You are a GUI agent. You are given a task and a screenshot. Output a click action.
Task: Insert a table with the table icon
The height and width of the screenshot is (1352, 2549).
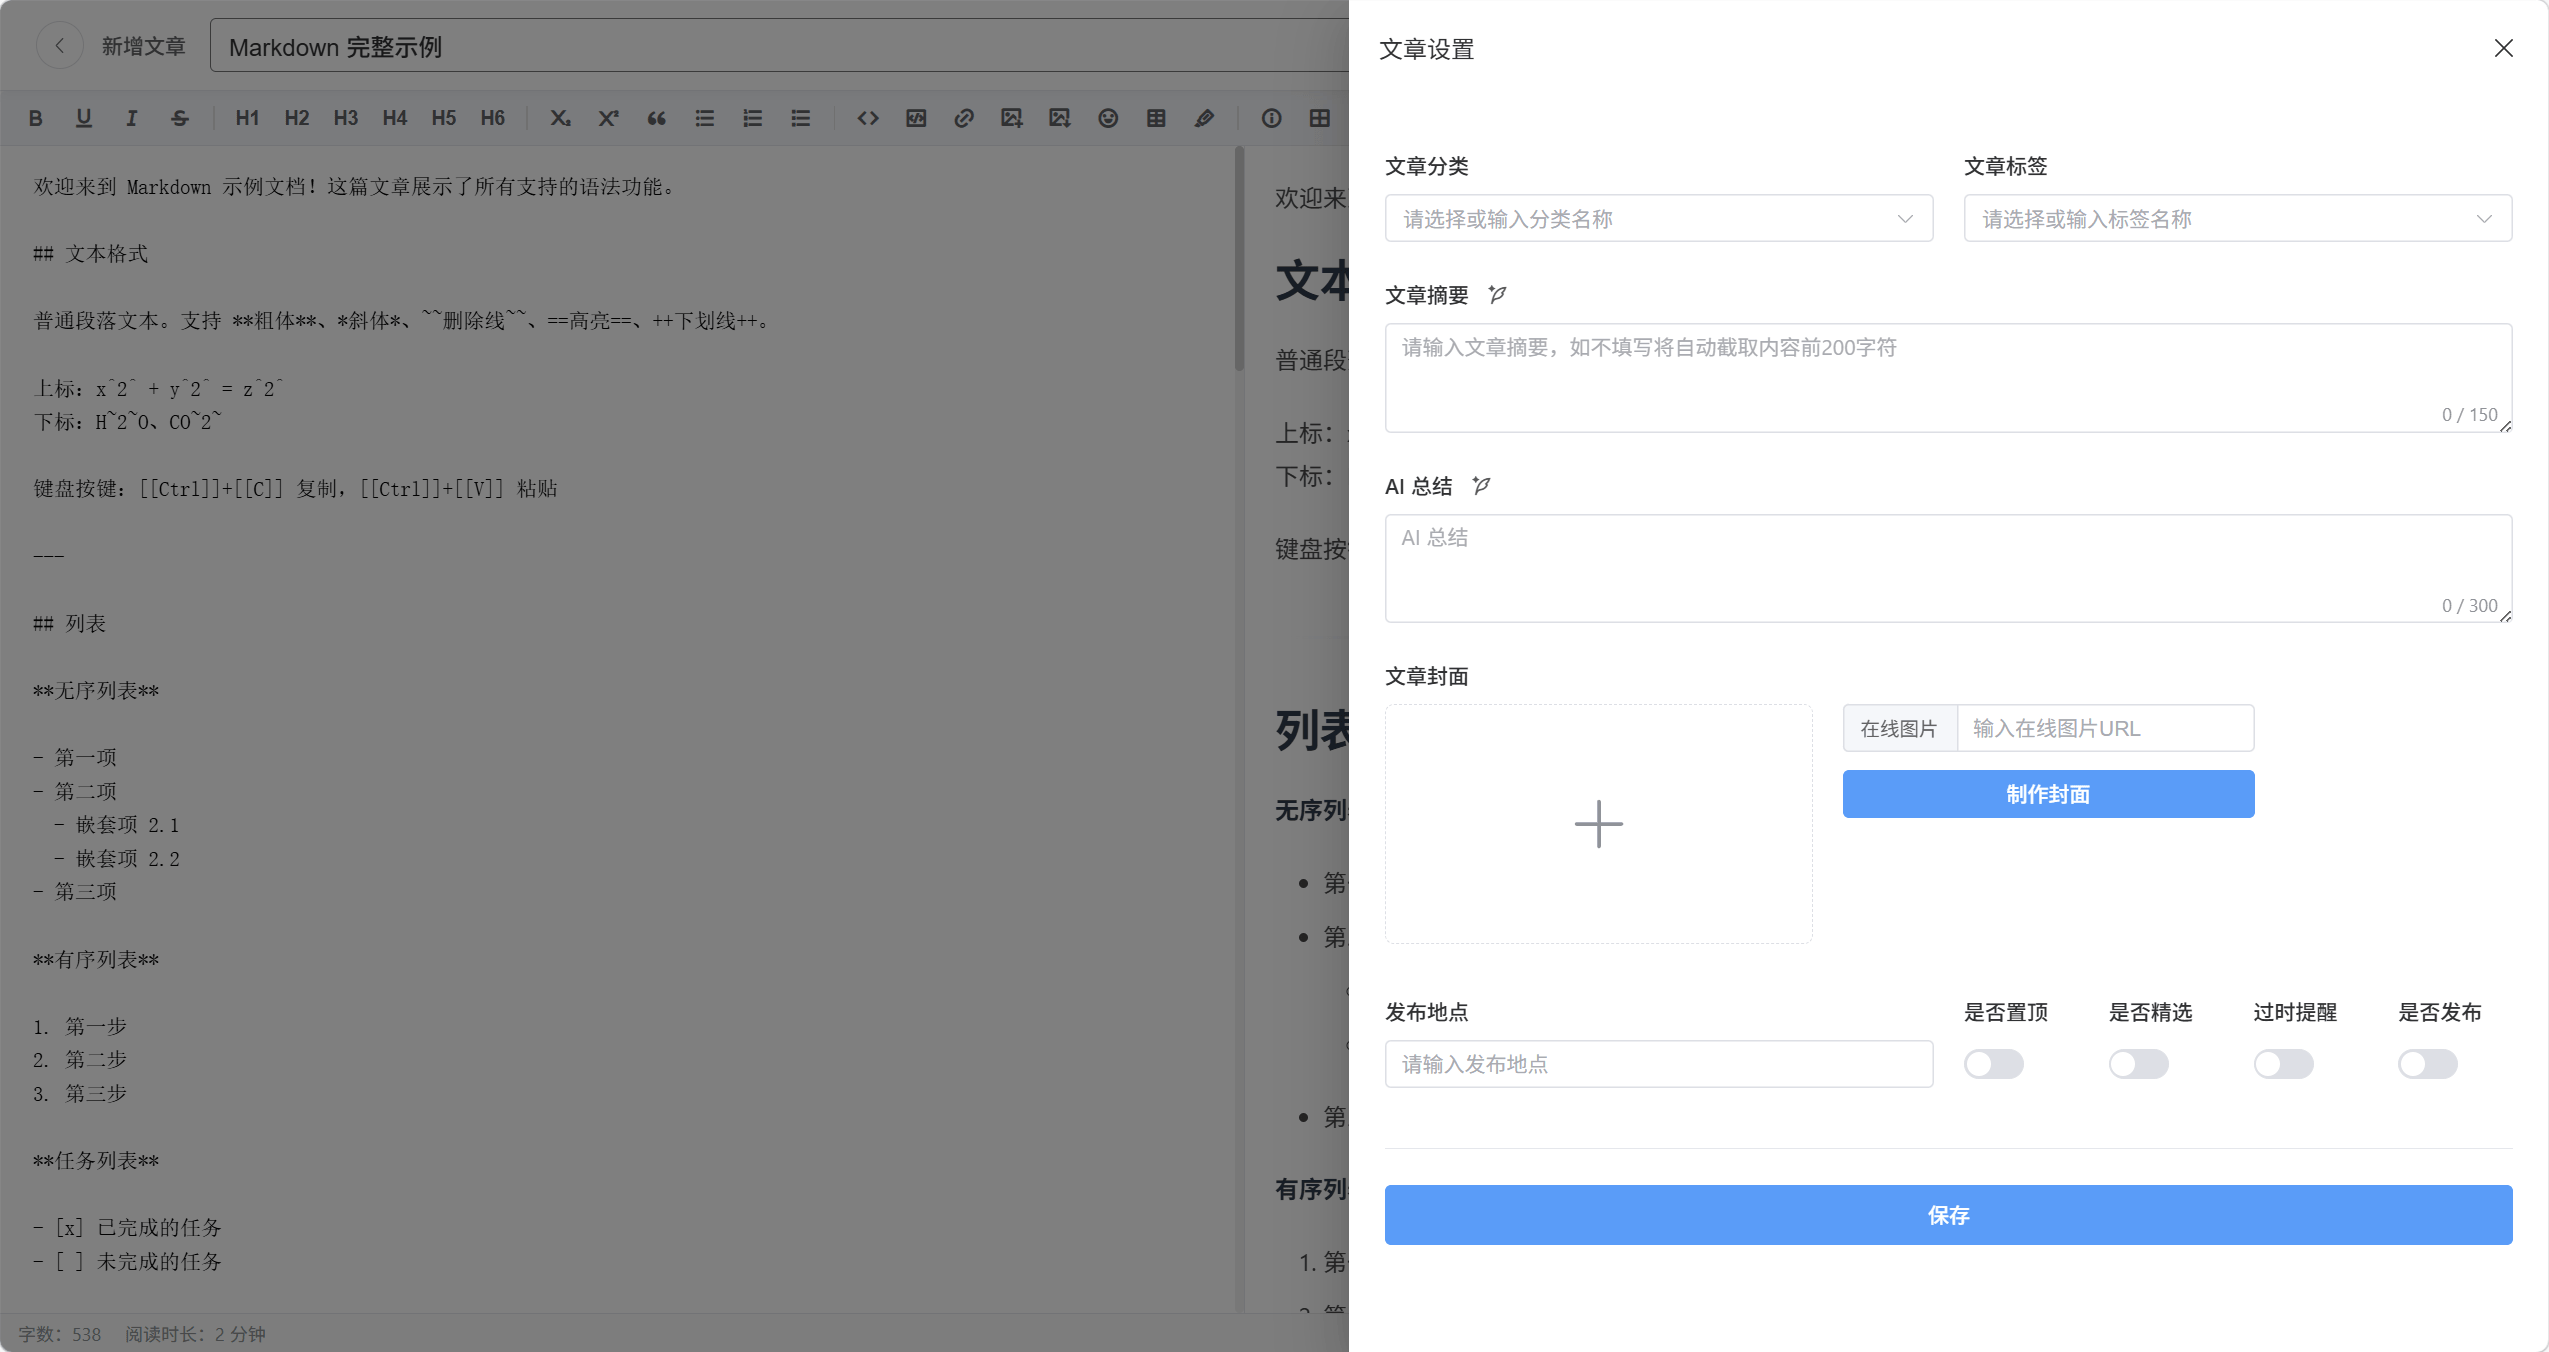[x=1156, y=118]
